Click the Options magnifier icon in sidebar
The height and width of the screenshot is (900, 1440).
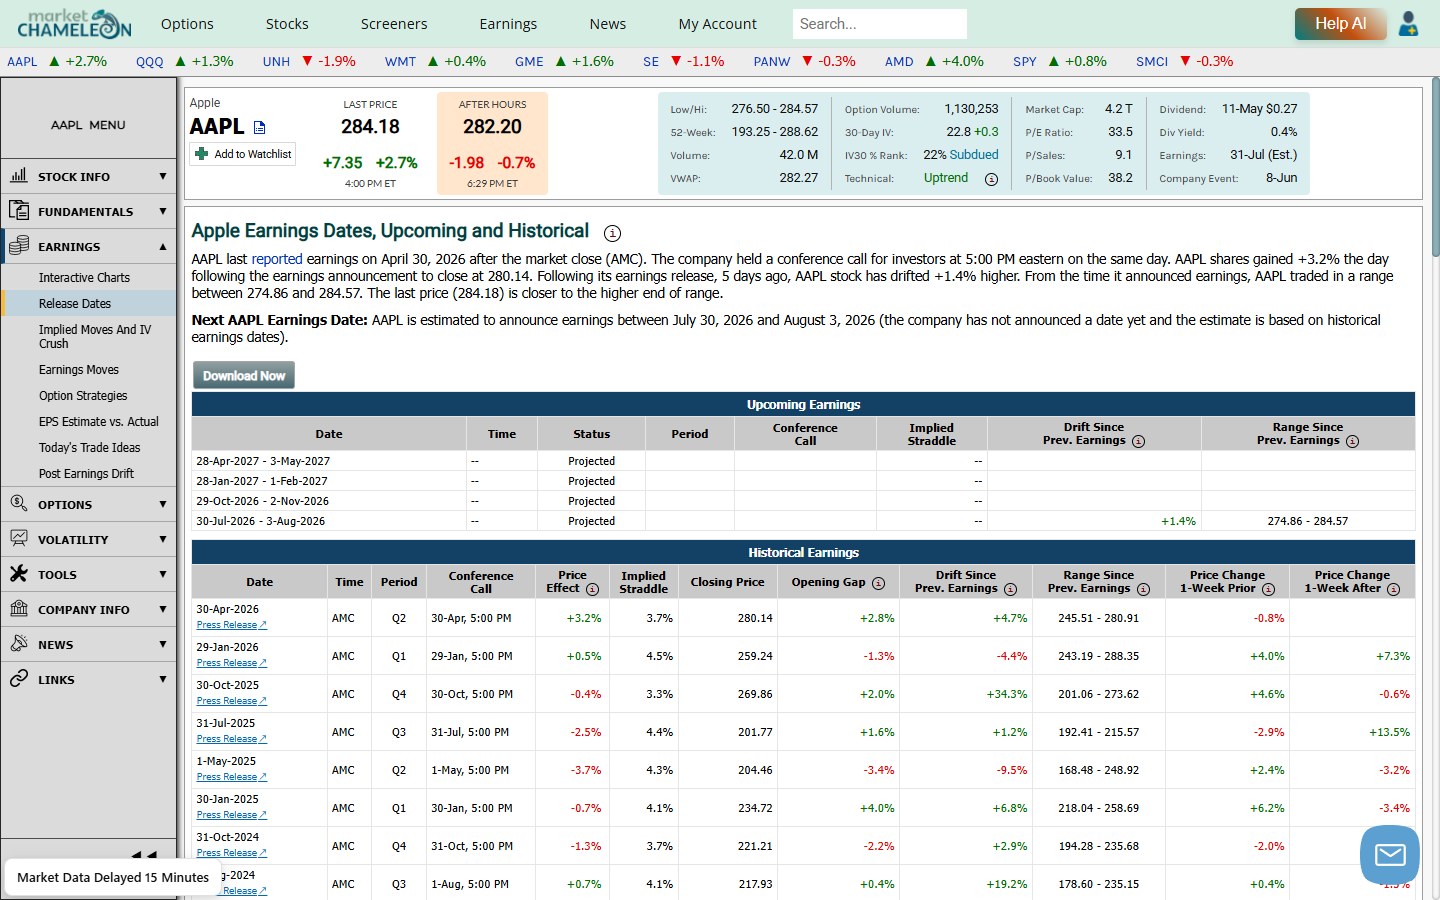click(19, 503)
